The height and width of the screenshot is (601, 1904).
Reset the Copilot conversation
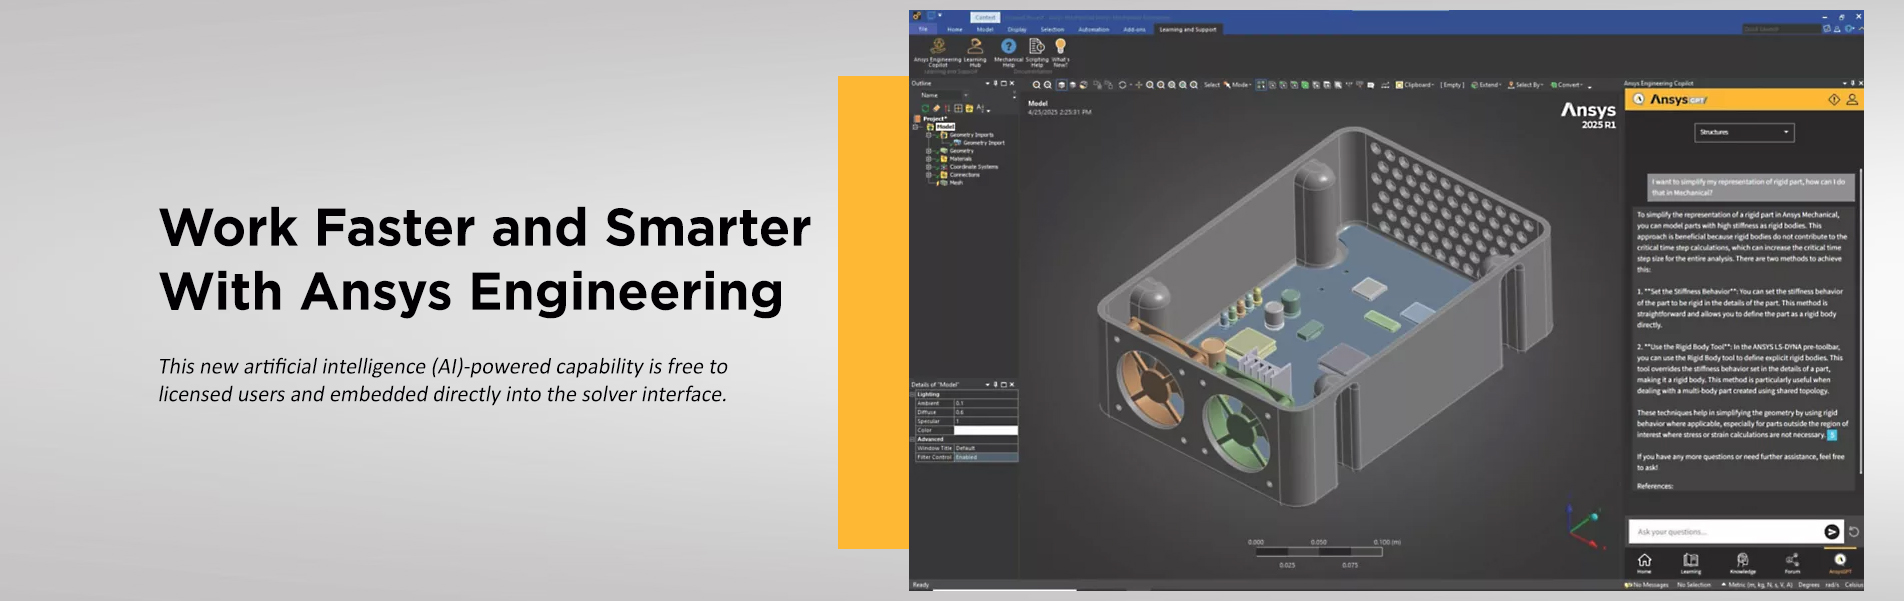1854,532
